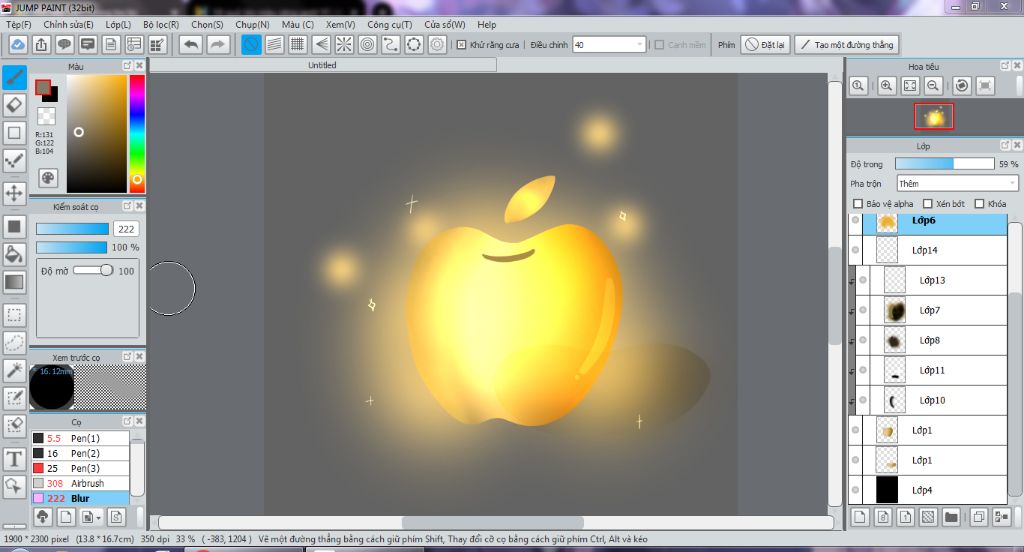Enable parallel lines snap guide
Image resolution: width=1024 pixels, height=552 pixels.
click(274, 44)
